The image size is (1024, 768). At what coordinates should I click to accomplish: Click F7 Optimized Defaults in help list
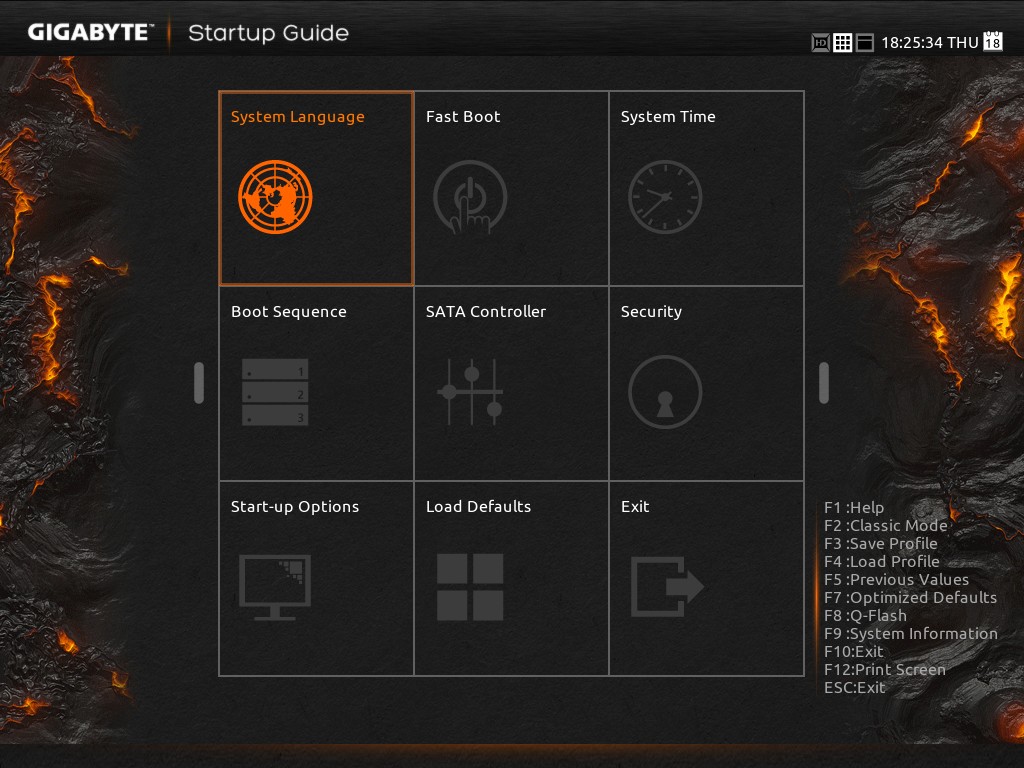[x=910, y=598]
